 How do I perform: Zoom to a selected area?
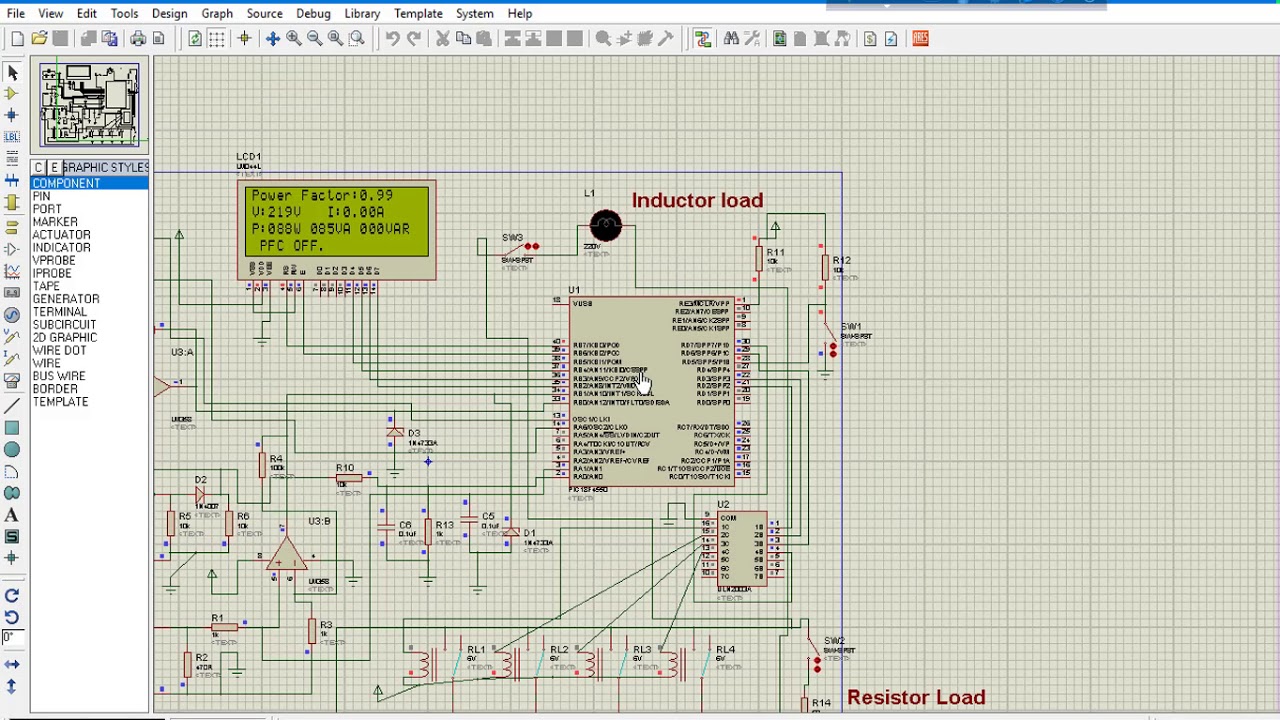(x=356, y=39)
